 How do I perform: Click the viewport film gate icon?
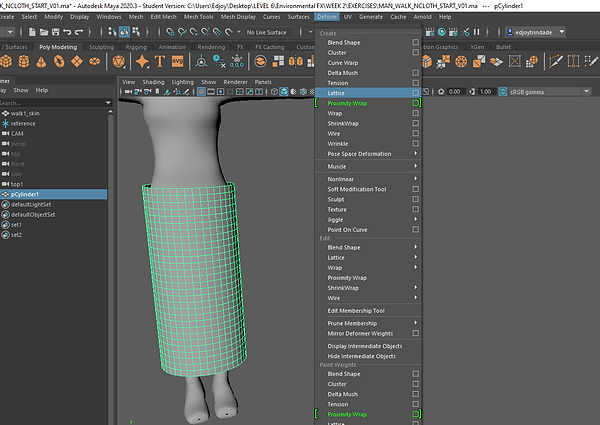pyautogui.click(x=211, y=92)
